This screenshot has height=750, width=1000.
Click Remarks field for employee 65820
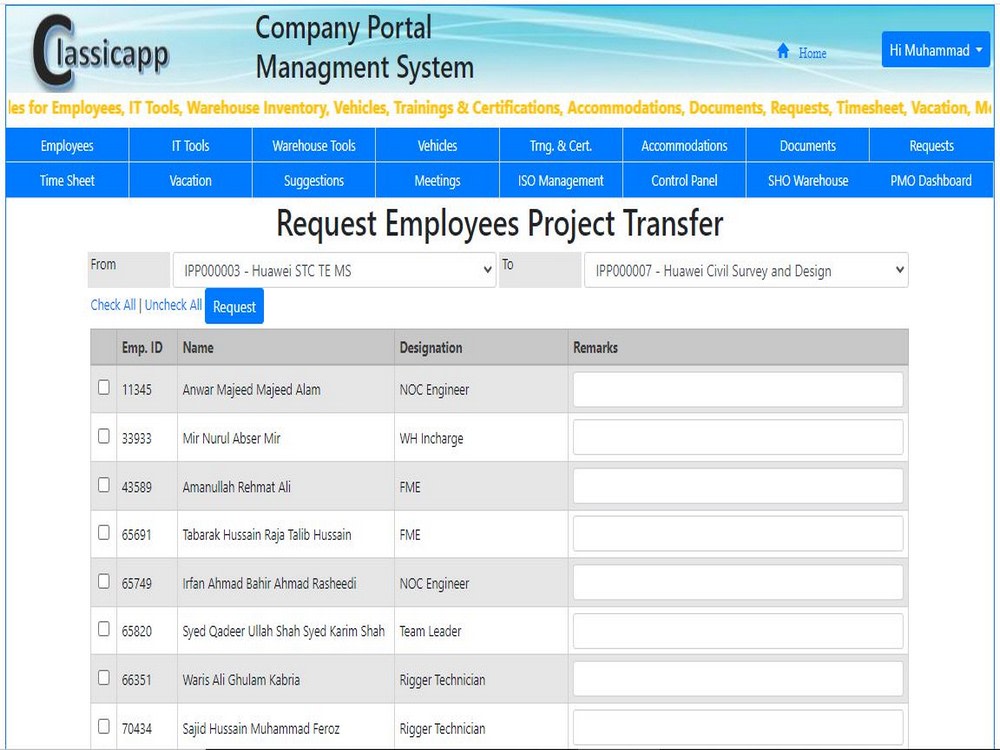pos(738,631)
